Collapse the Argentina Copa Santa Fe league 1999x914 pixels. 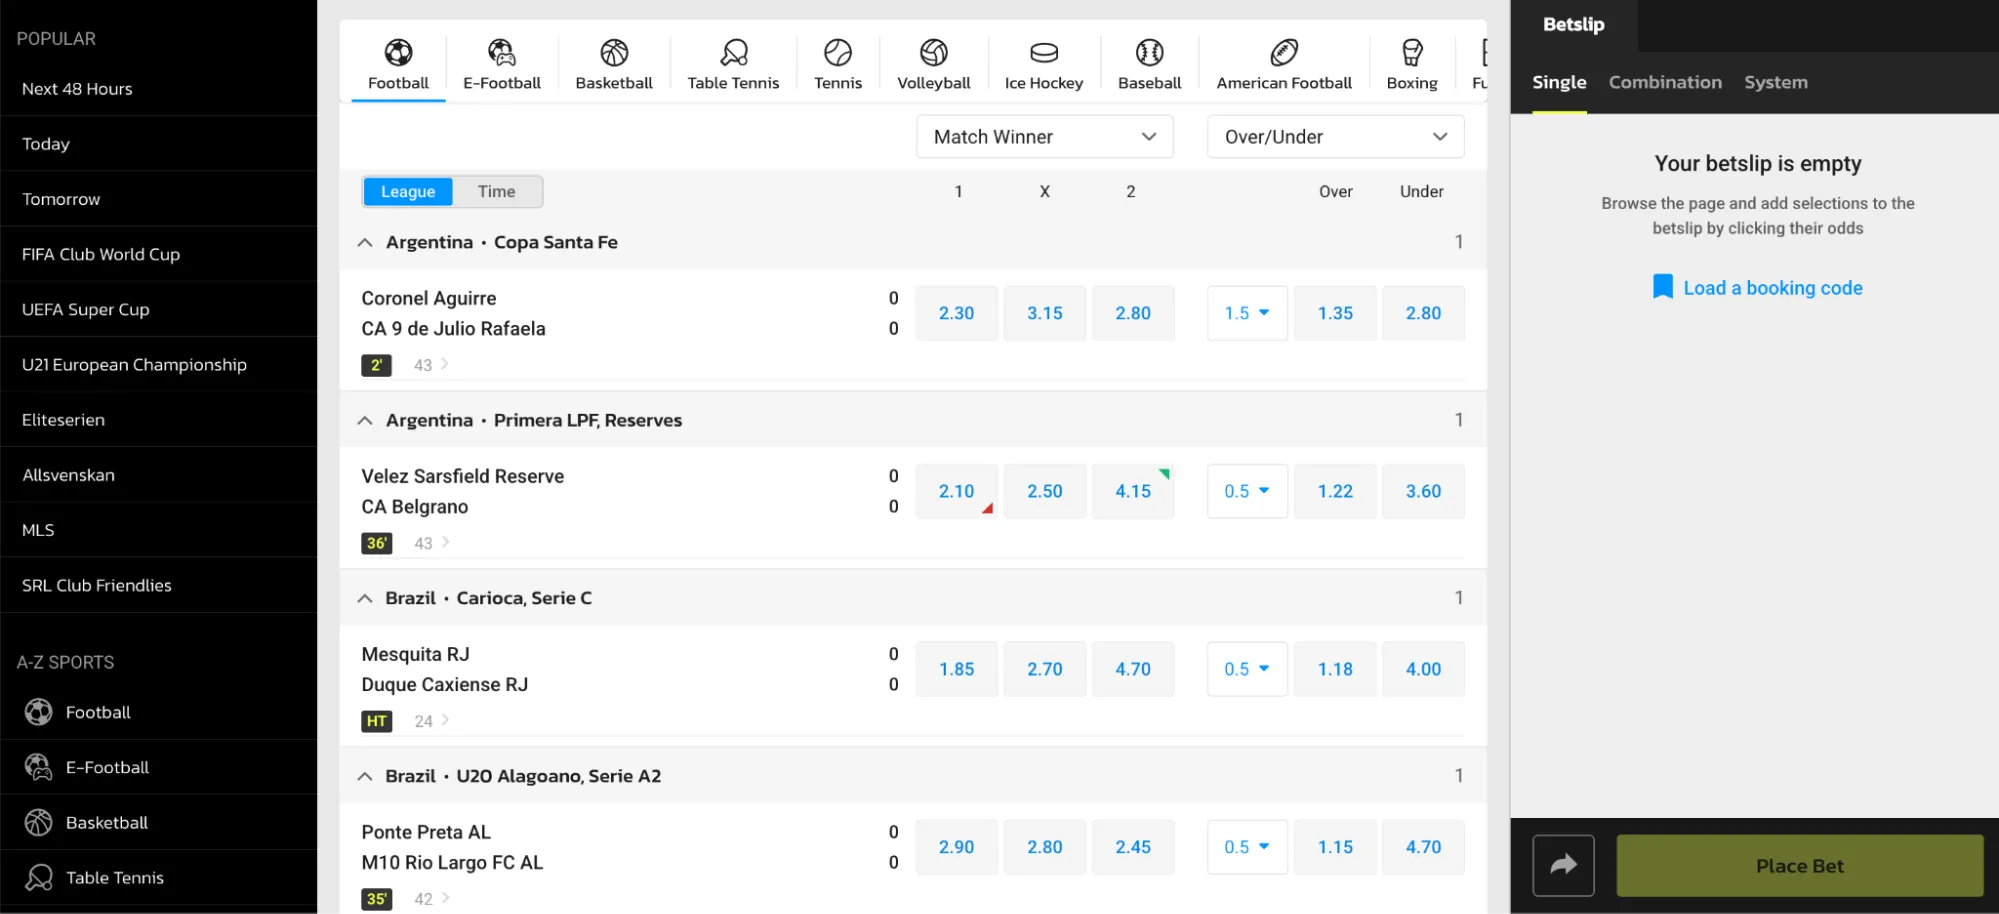365,243
